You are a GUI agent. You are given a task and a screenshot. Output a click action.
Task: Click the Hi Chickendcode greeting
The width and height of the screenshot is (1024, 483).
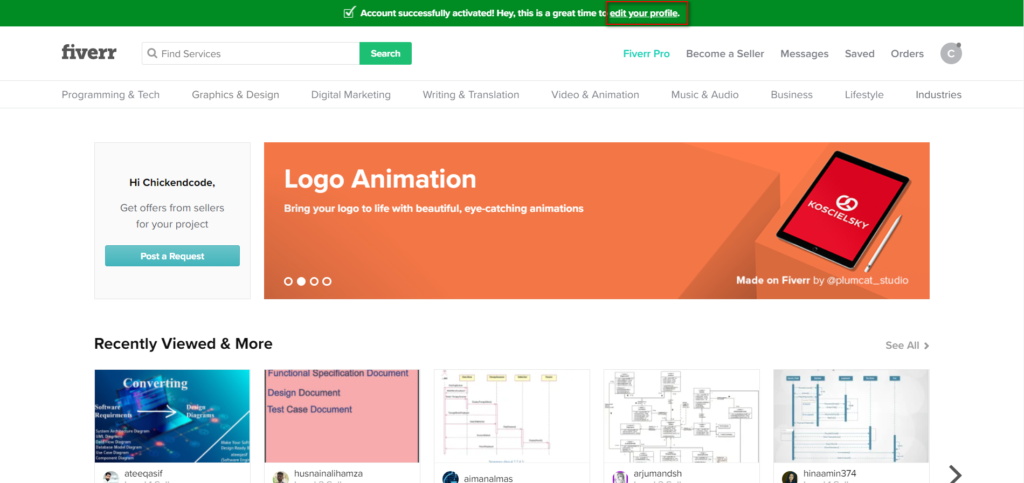point(172,183)
